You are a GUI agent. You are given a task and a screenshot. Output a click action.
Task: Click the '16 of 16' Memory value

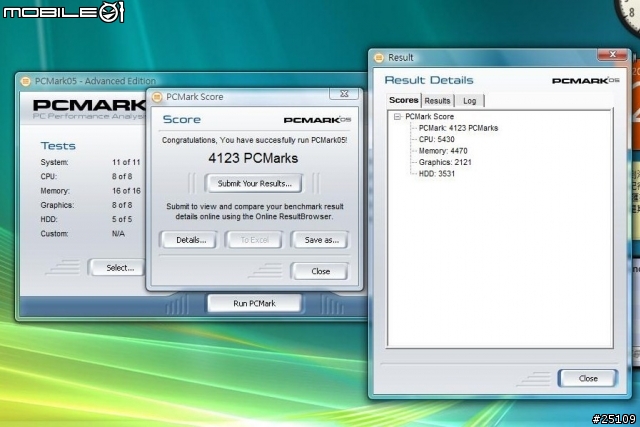[x=126, y=191]
